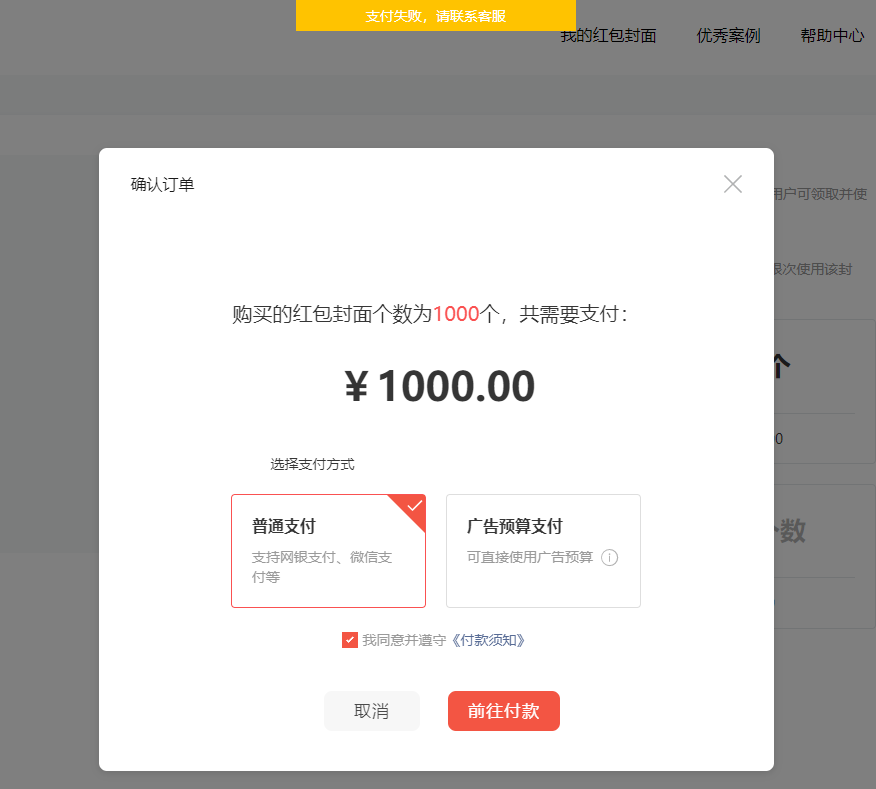Open 帮助中心 in top navigation
876x789 pixels.
[x=832, y=36]
